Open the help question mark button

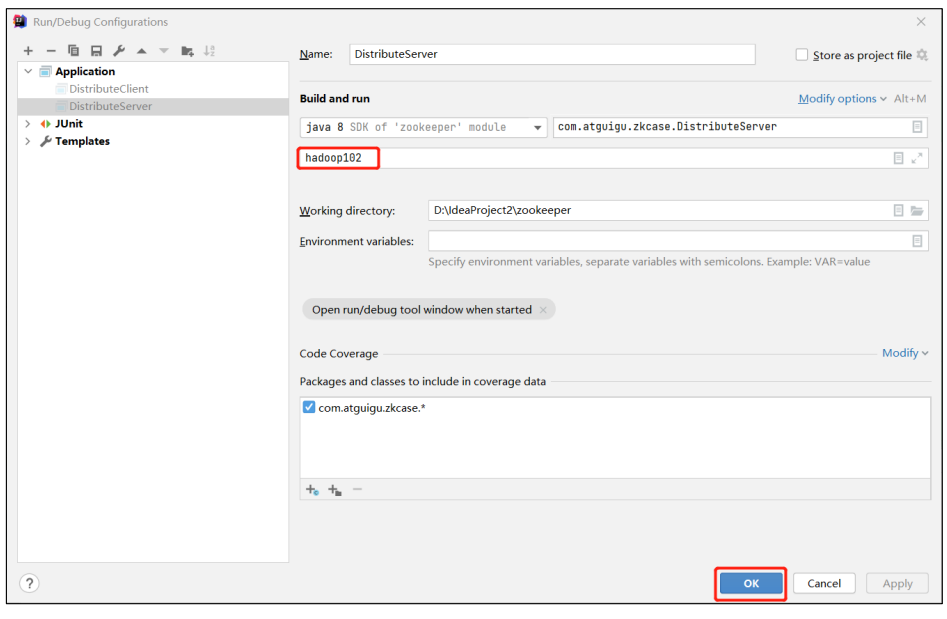click(29, 583)
